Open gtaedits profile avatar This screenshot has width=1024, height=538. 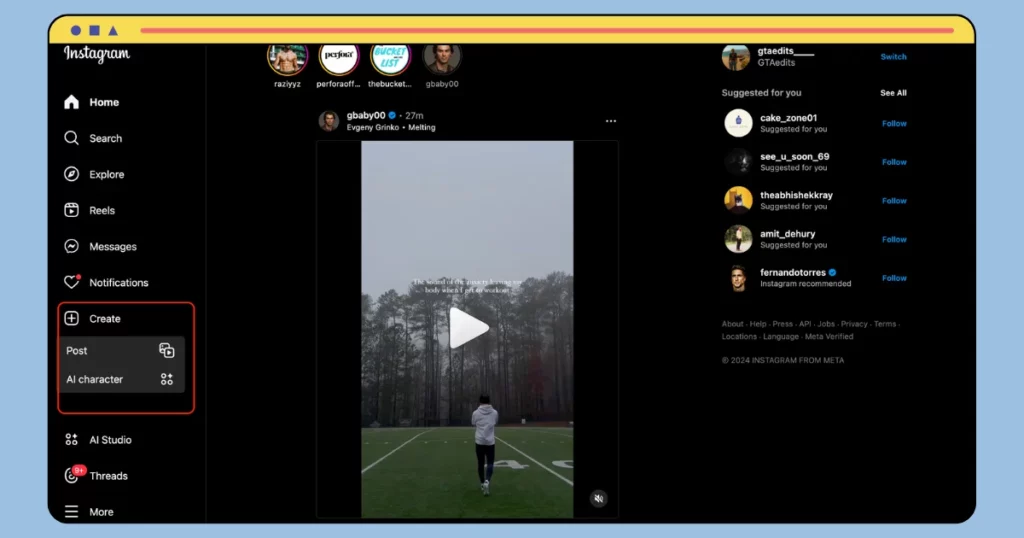736,57
